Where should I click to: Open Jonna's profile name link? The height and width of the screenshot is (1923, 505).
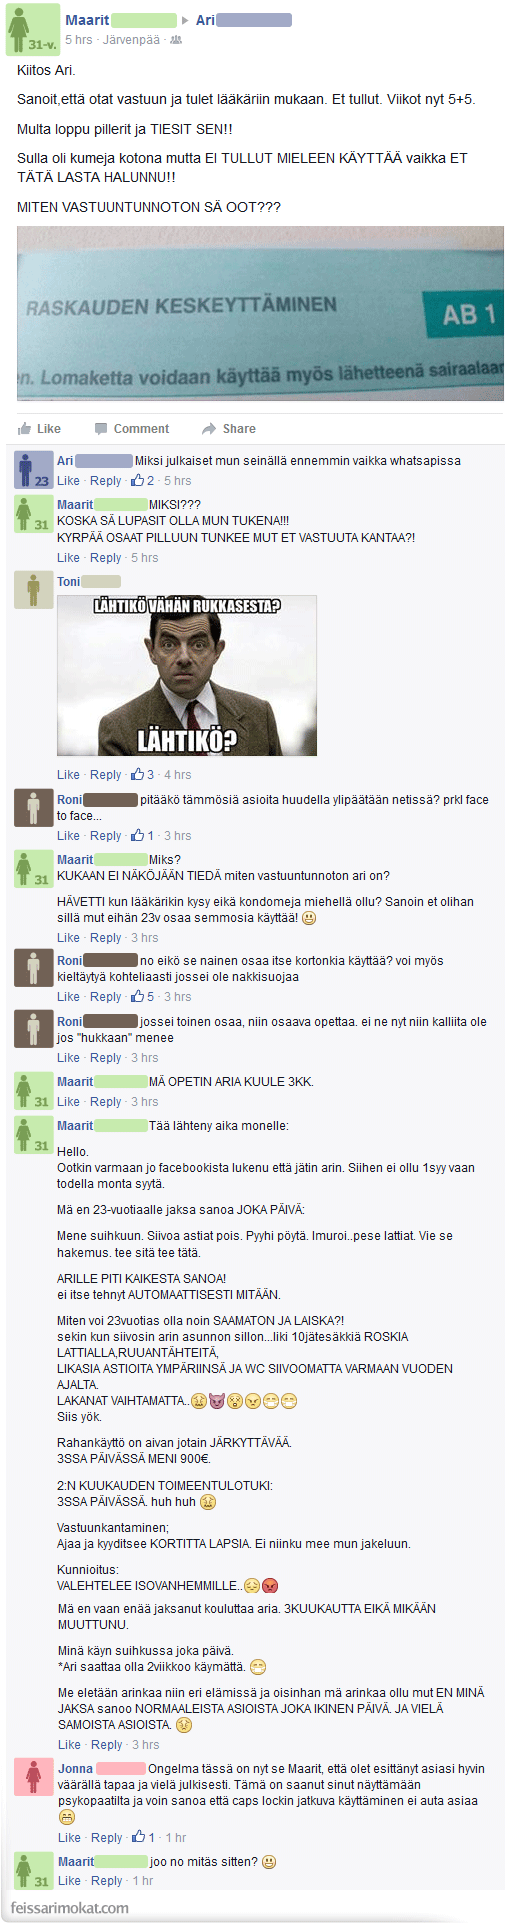click(75, 1769)
